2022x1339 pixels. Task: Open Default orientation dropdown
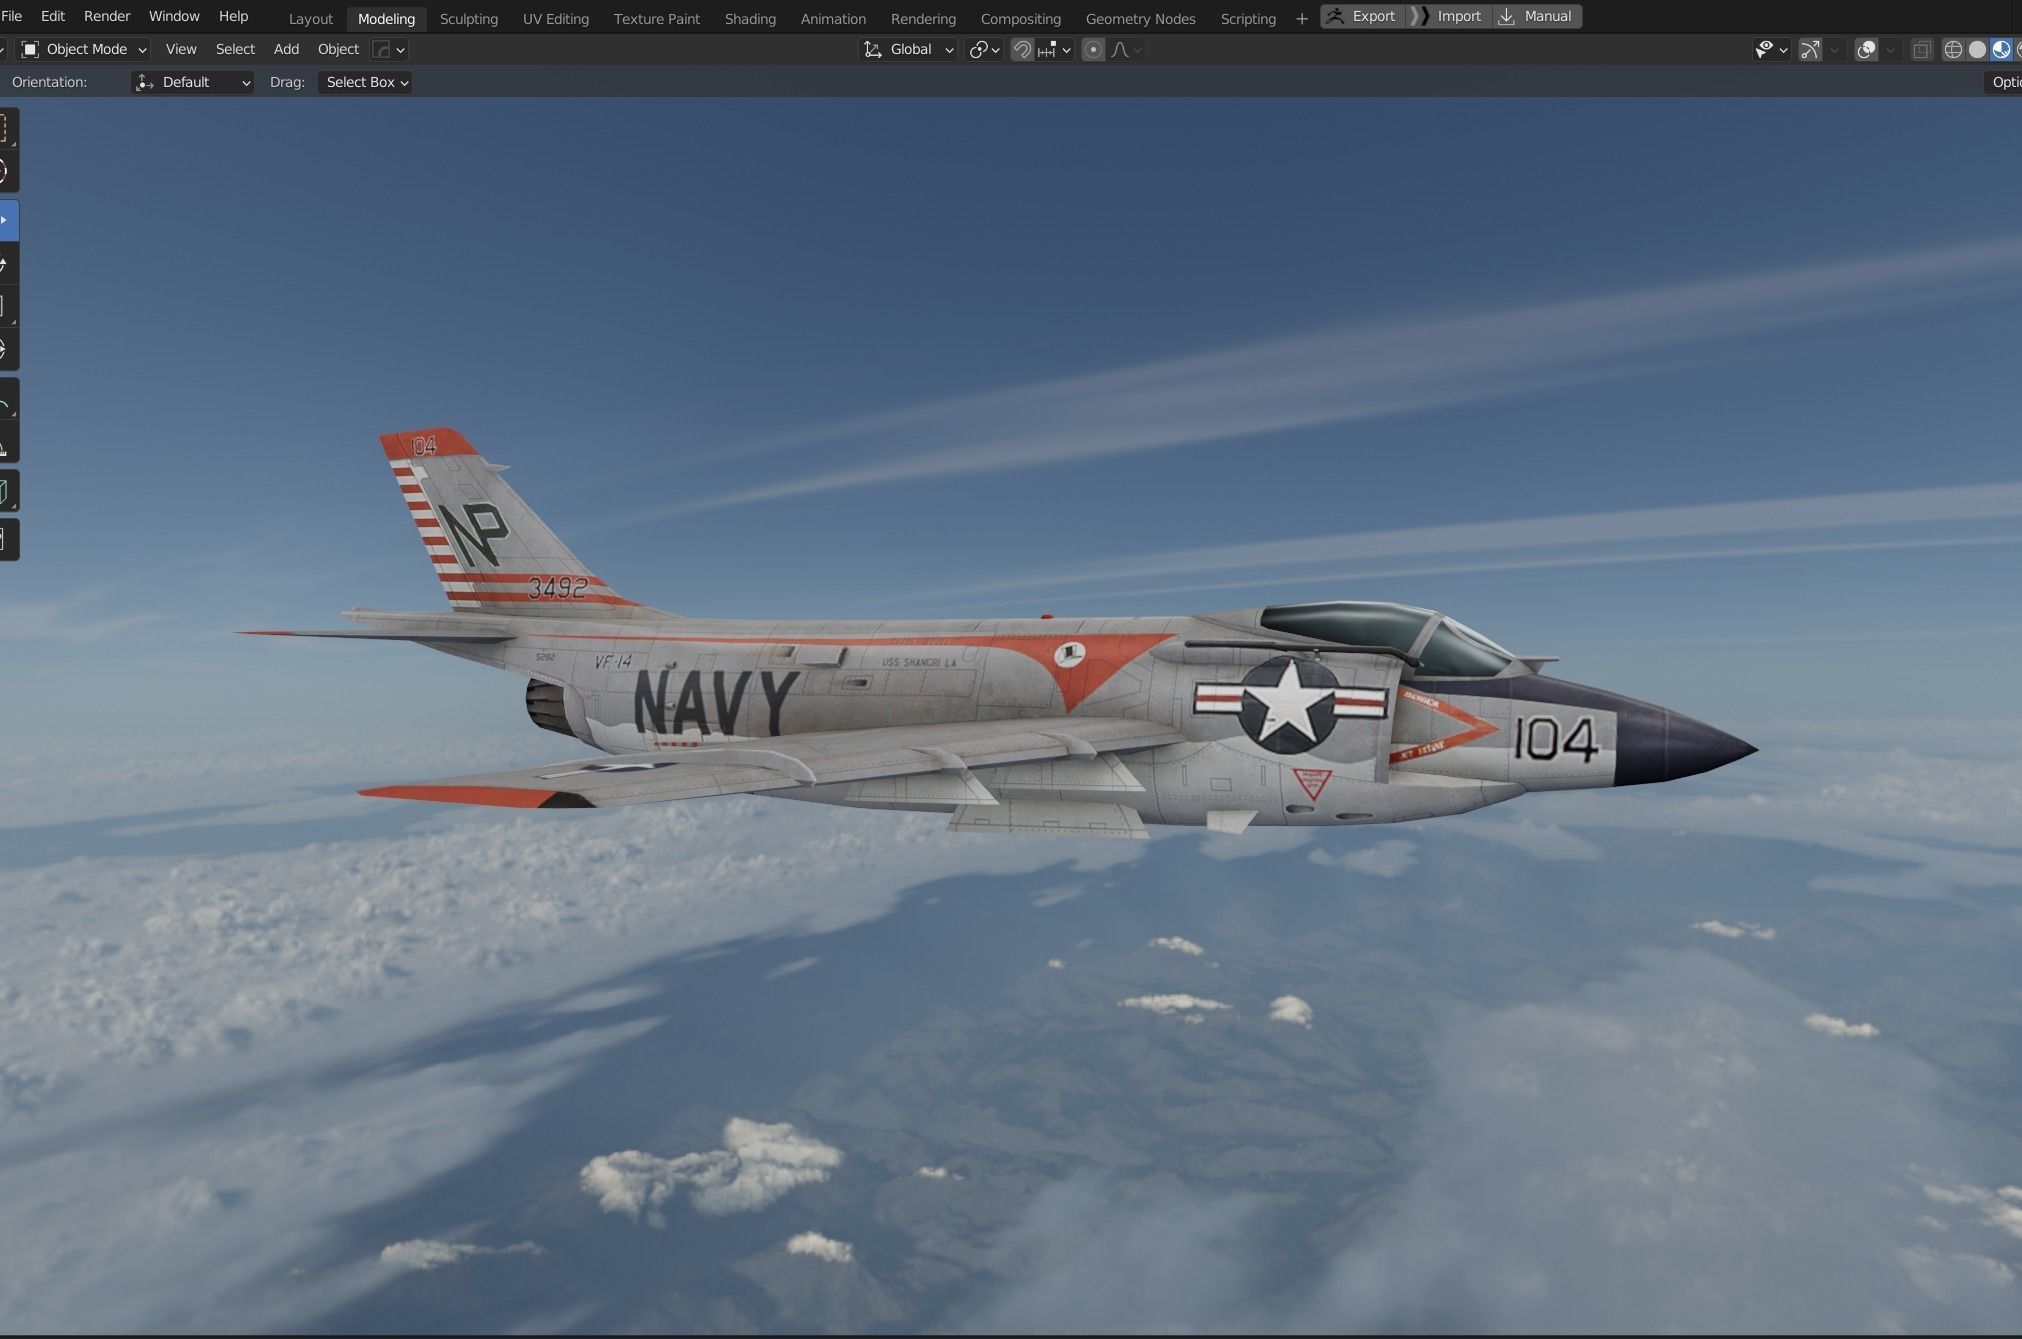point(192,82)
